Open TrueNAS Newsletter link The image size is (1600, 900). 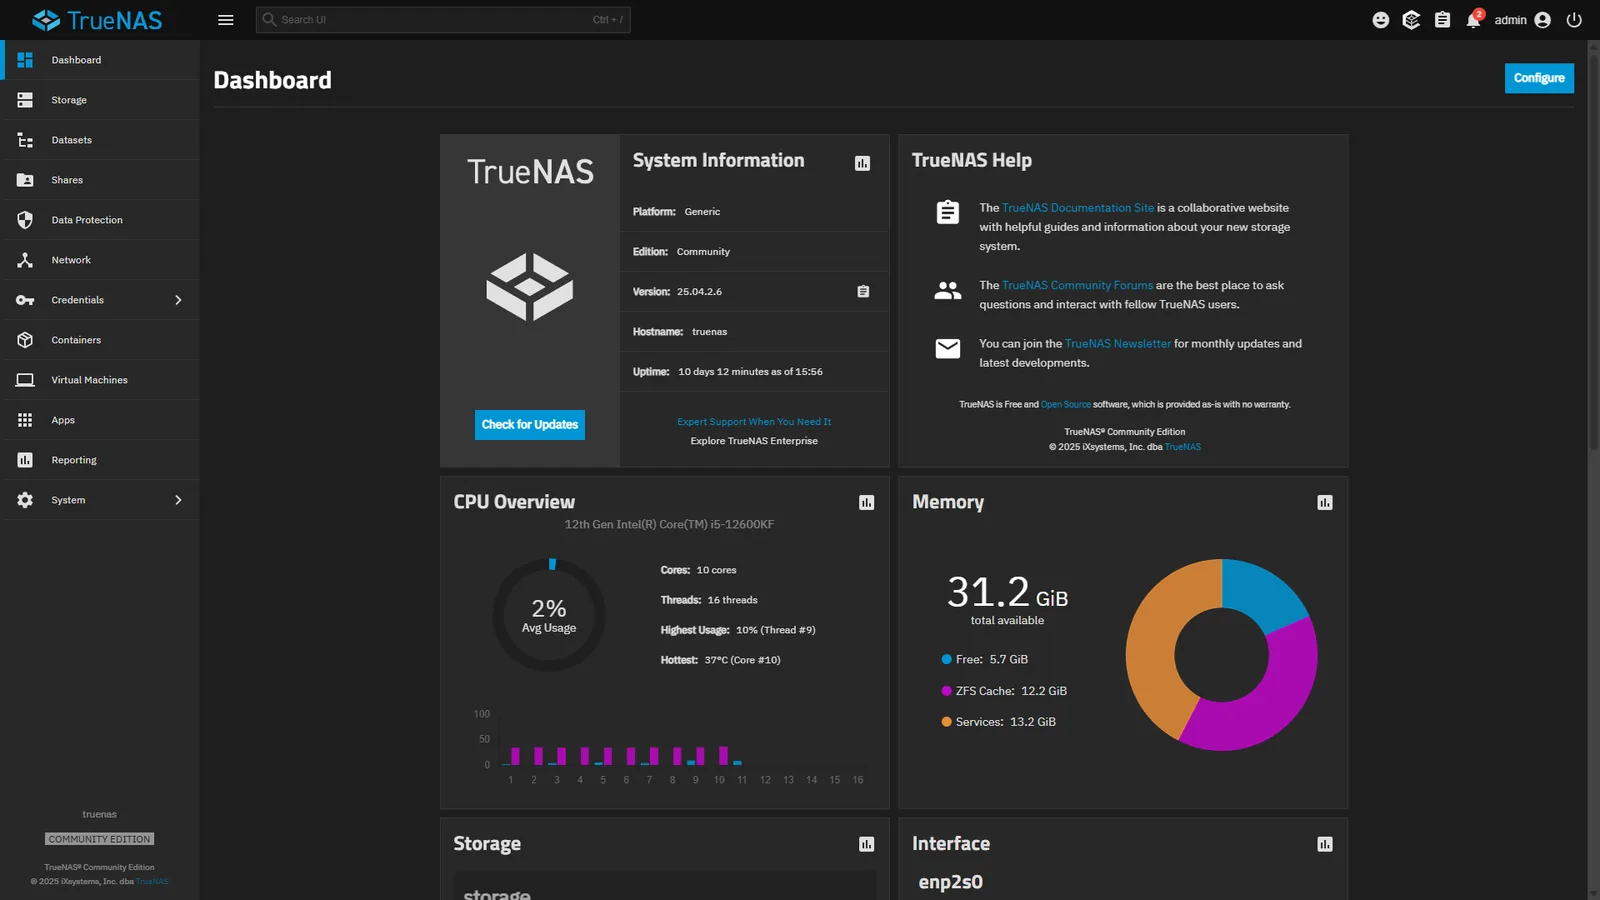(1118, 344)
